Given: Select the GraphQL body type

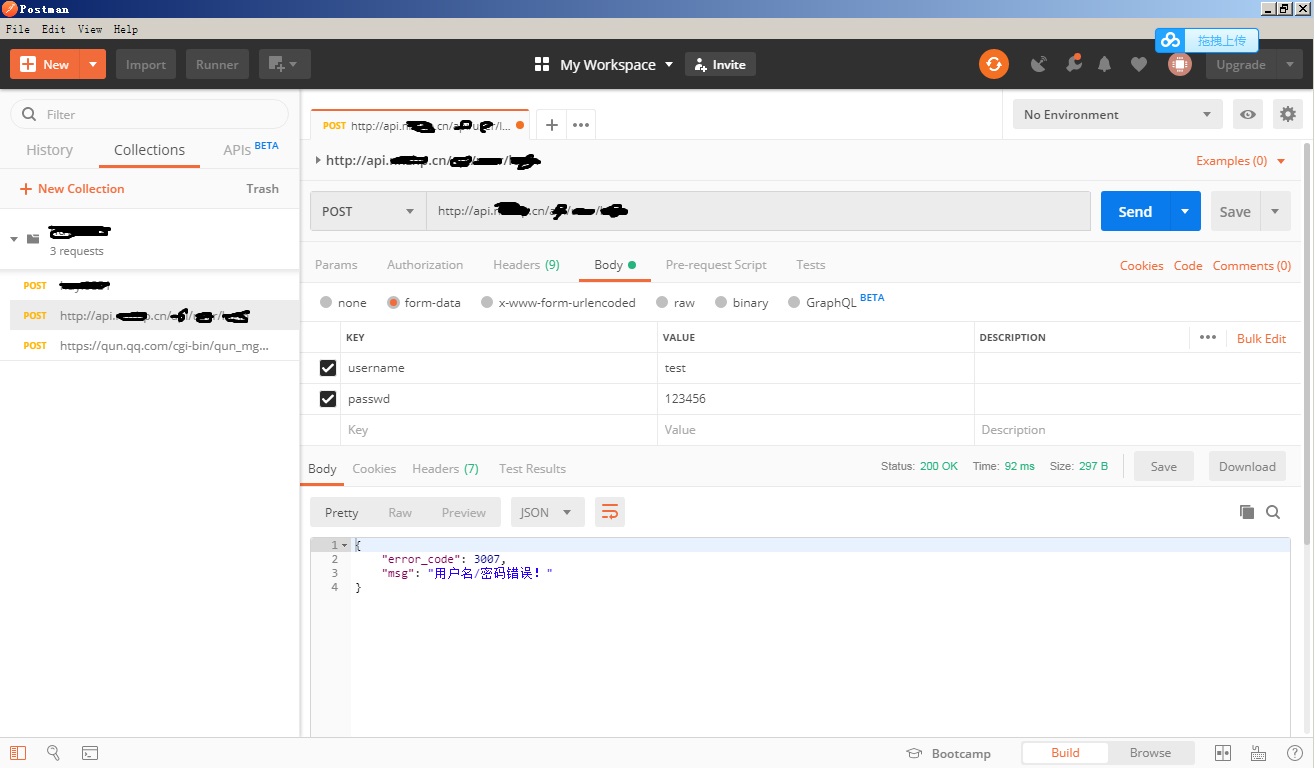Looking at the screenshot, I should pos(794,302).
